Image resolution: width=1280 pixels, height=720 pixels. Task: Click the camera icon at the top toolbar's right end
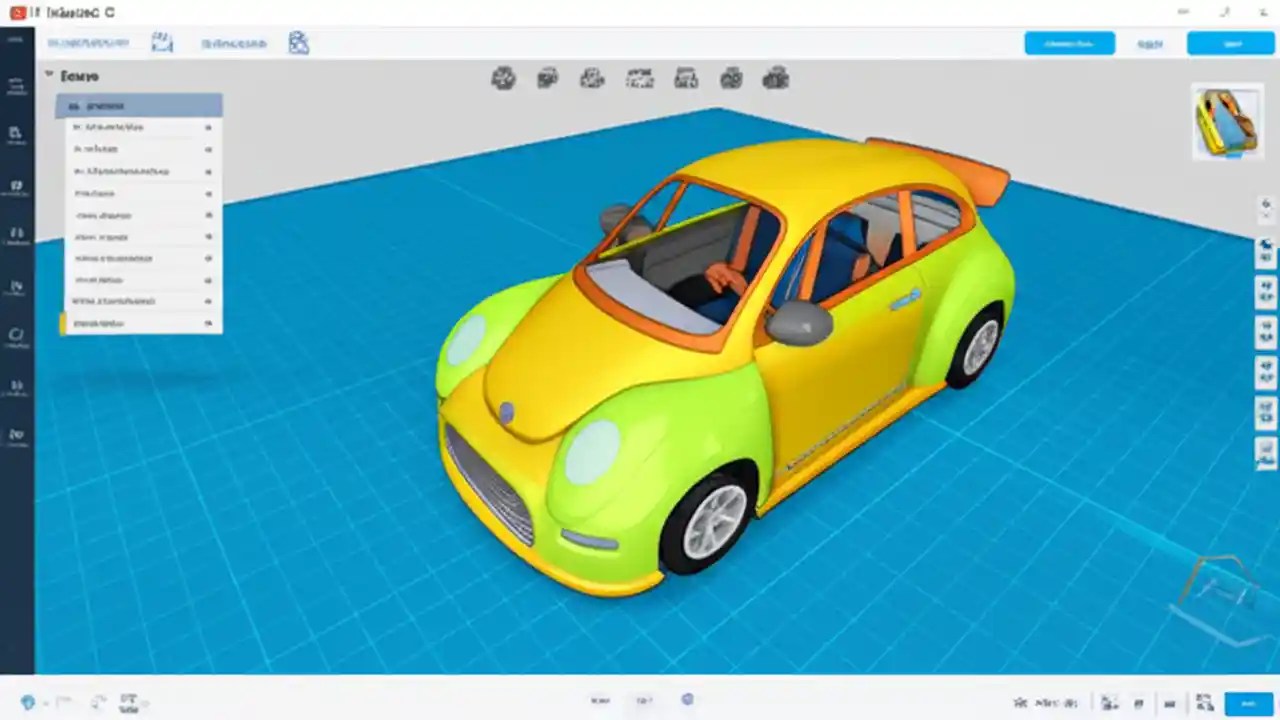(x=776, y=78)
